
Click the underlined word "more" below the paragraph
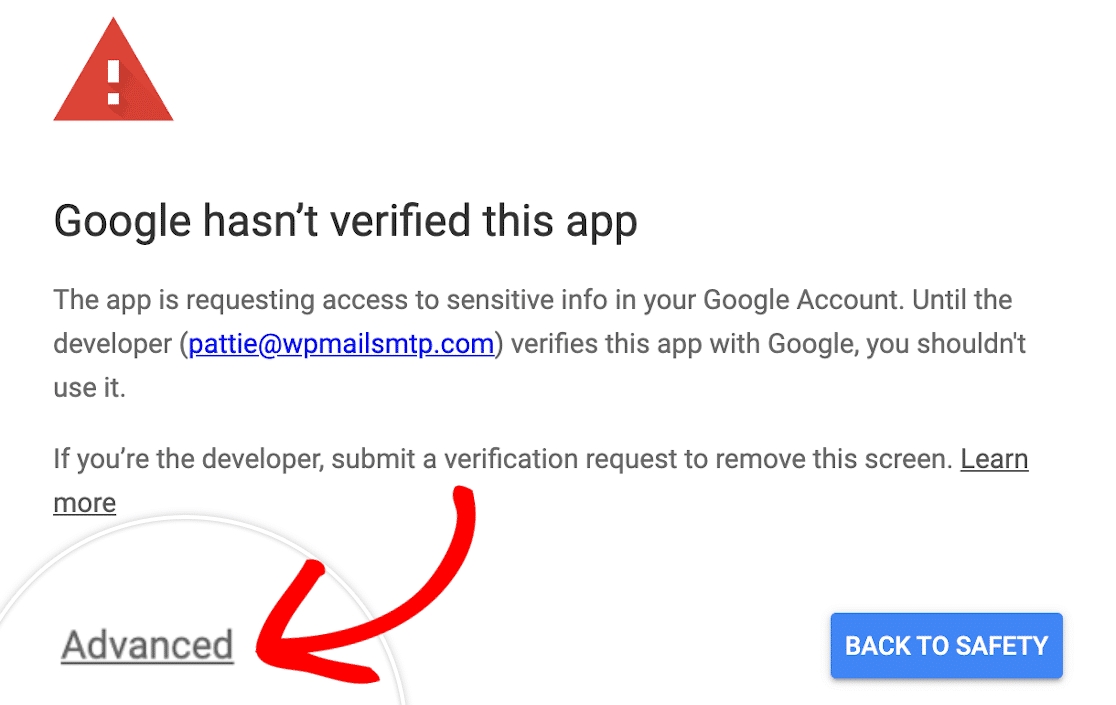[x=84, y=502]
